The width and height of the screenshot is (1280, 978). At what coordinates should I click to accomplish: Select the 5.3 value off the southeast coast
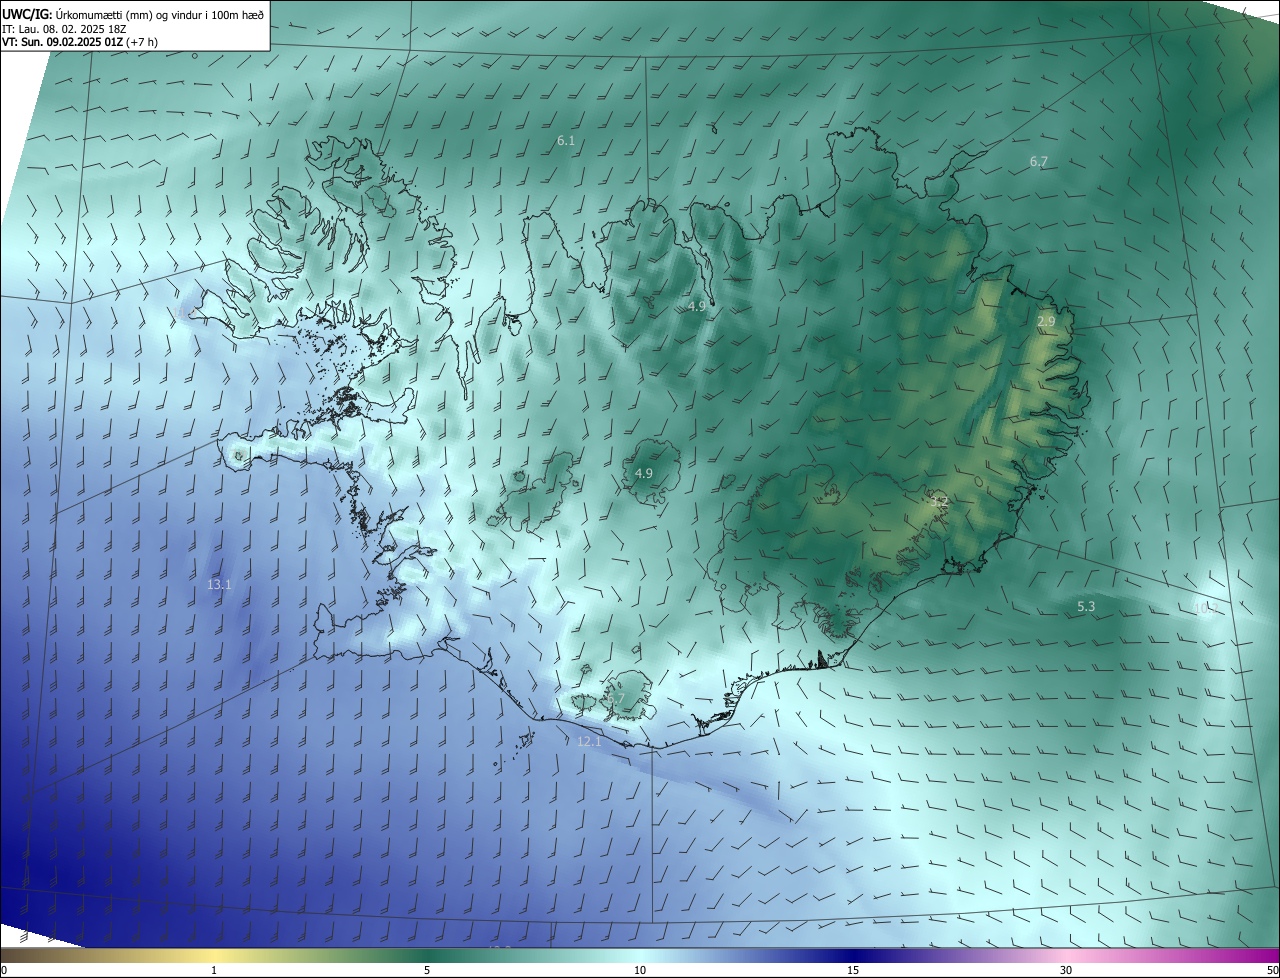pyautogui.click(x=1086, y=607)
